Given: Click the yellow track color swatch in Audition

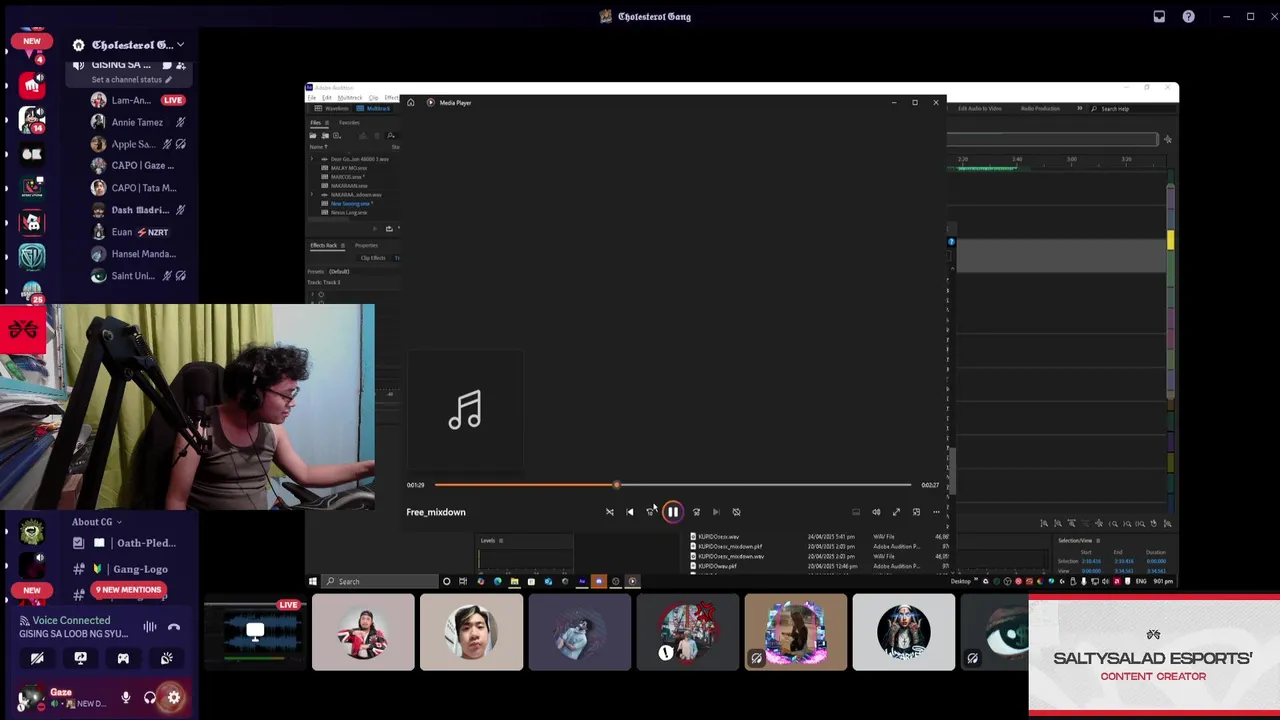Looking at the screenshot, I should [1170, 241].
